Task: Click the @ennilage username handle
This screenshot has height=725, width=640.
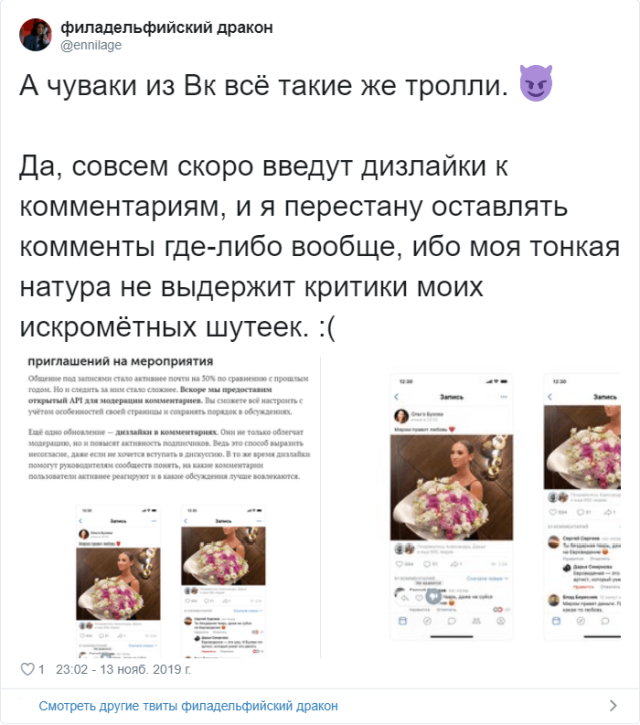Action: tap(91, 45)
